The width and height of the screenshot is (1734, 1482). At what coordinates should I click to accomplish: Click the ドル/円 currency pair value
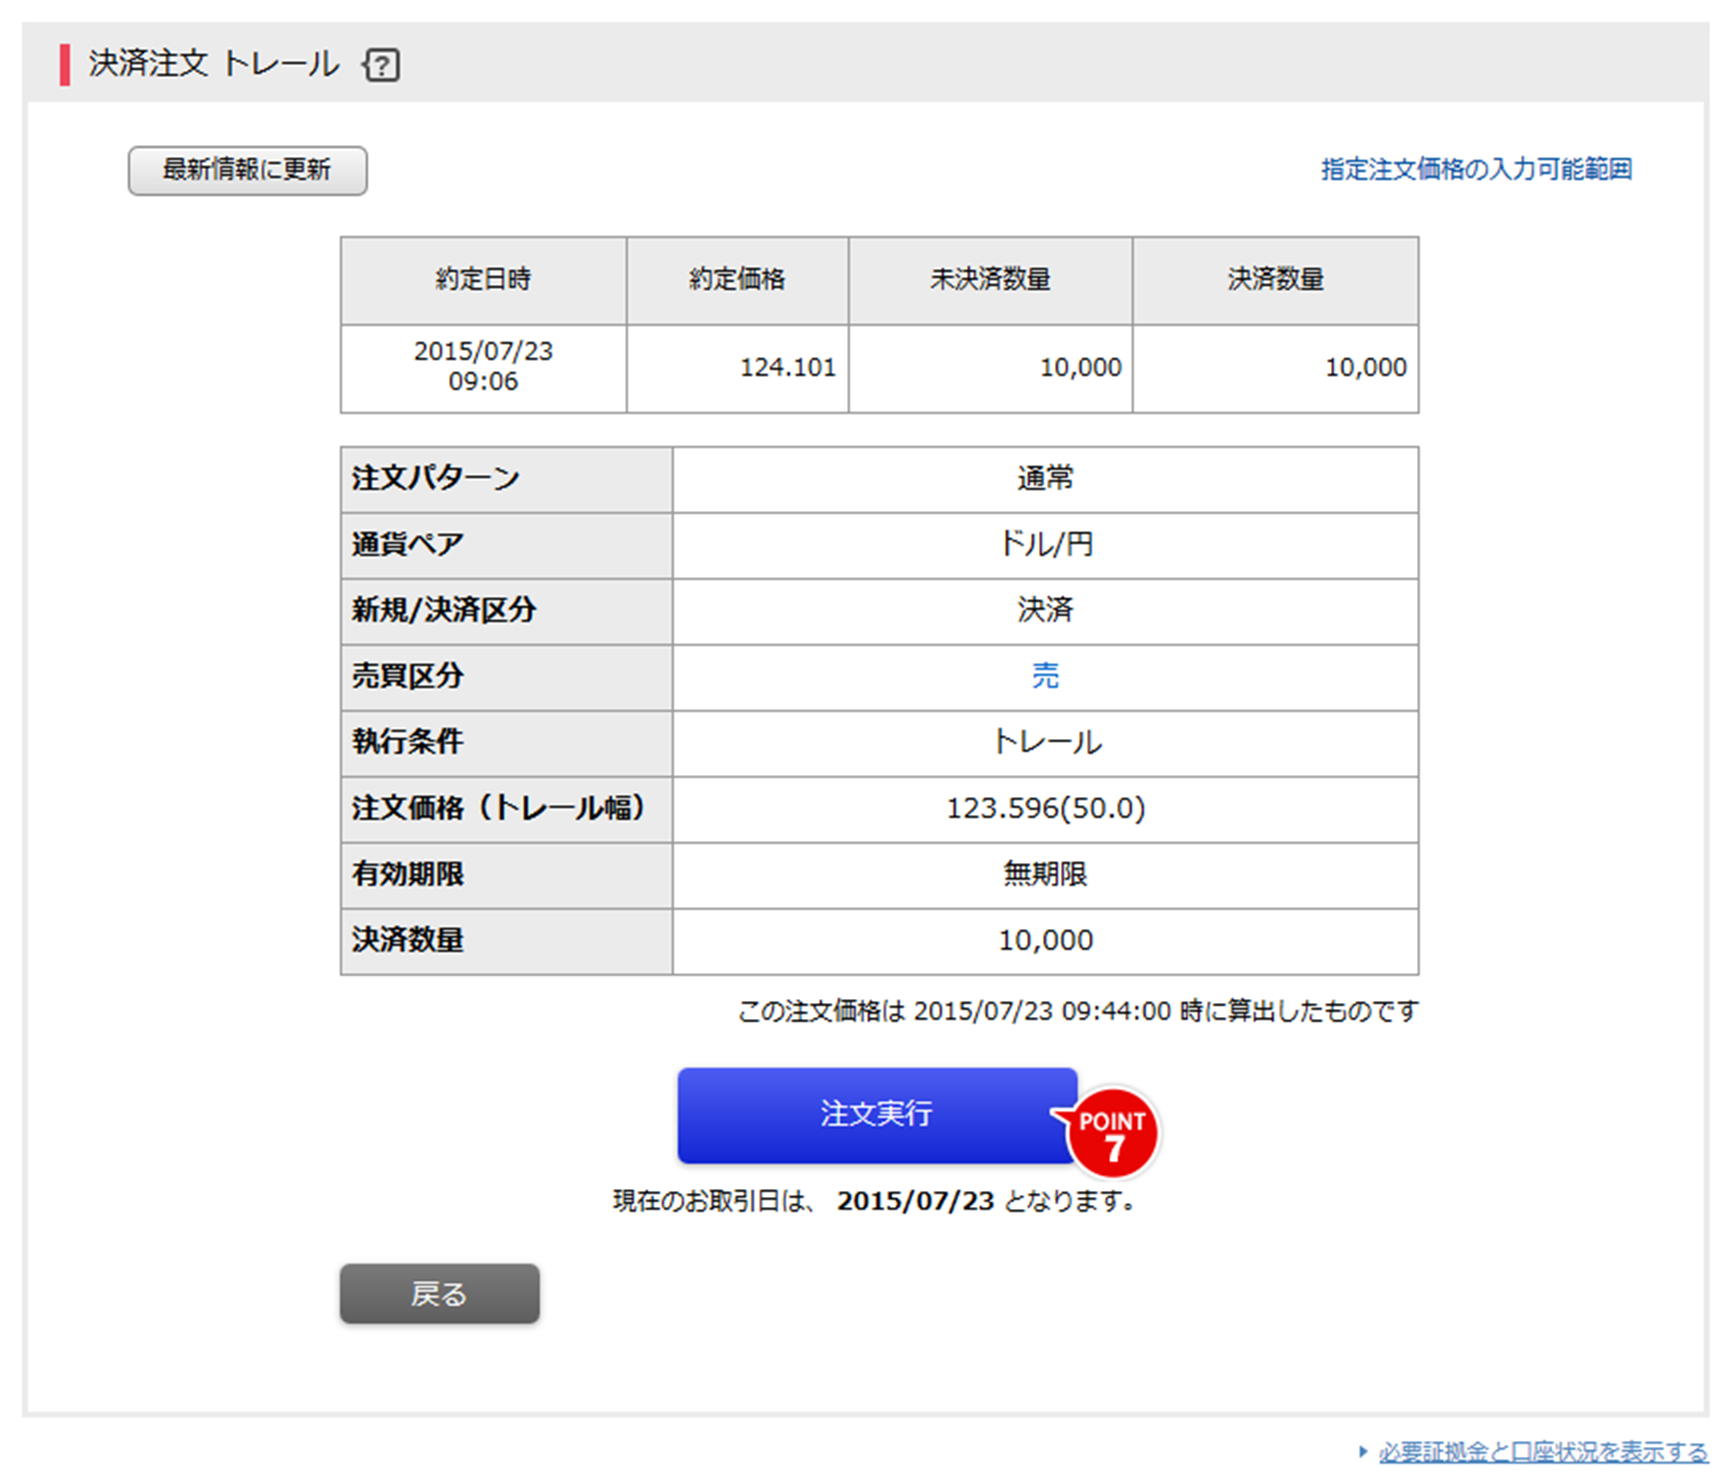coord(1045,545)
